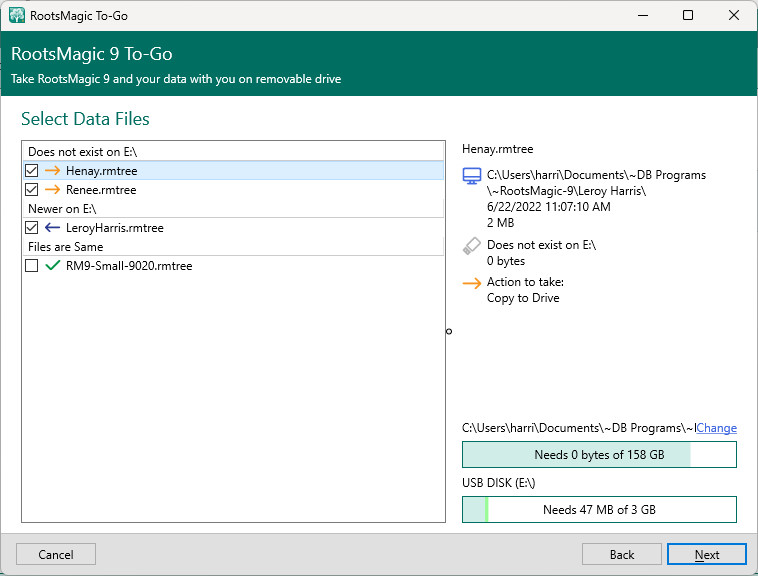
Task: Click the orange Action to take arrow icon
Action: pyautogui.click(x=472, y=283)
